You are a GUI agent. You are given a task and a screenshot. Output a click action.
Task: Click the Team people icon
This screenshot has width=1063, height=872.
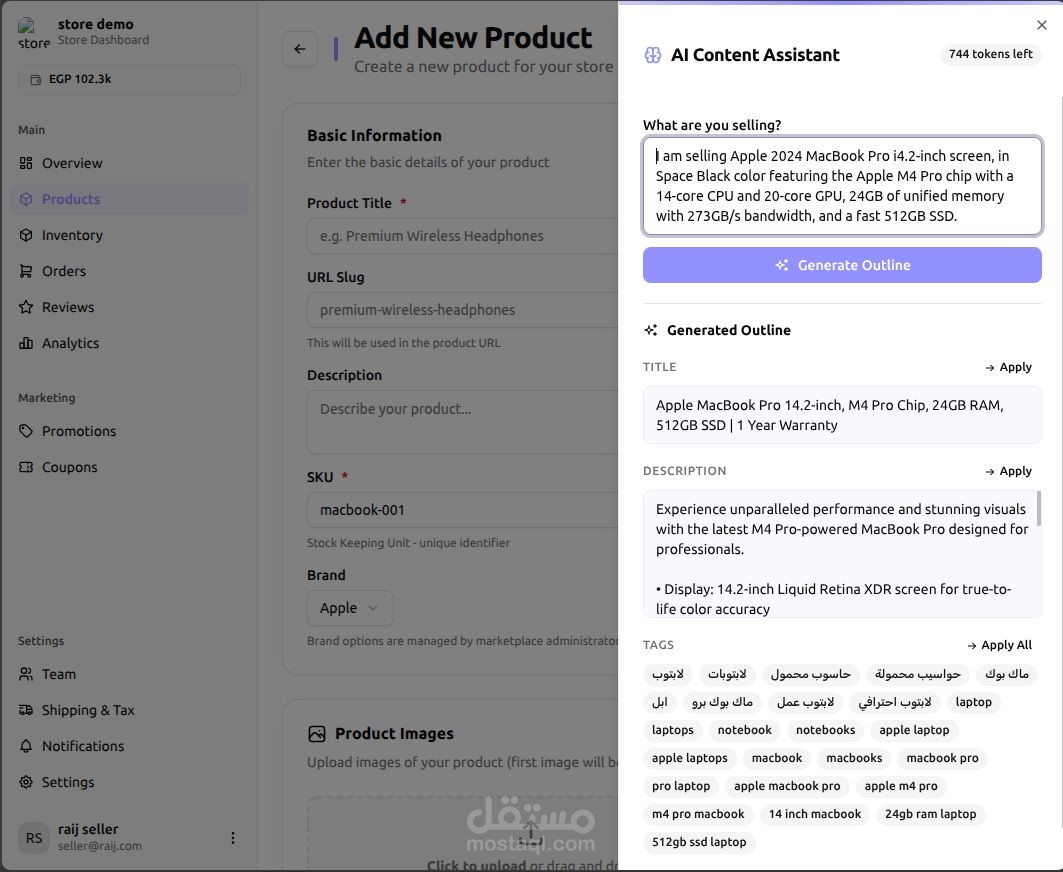click(26, 673)
